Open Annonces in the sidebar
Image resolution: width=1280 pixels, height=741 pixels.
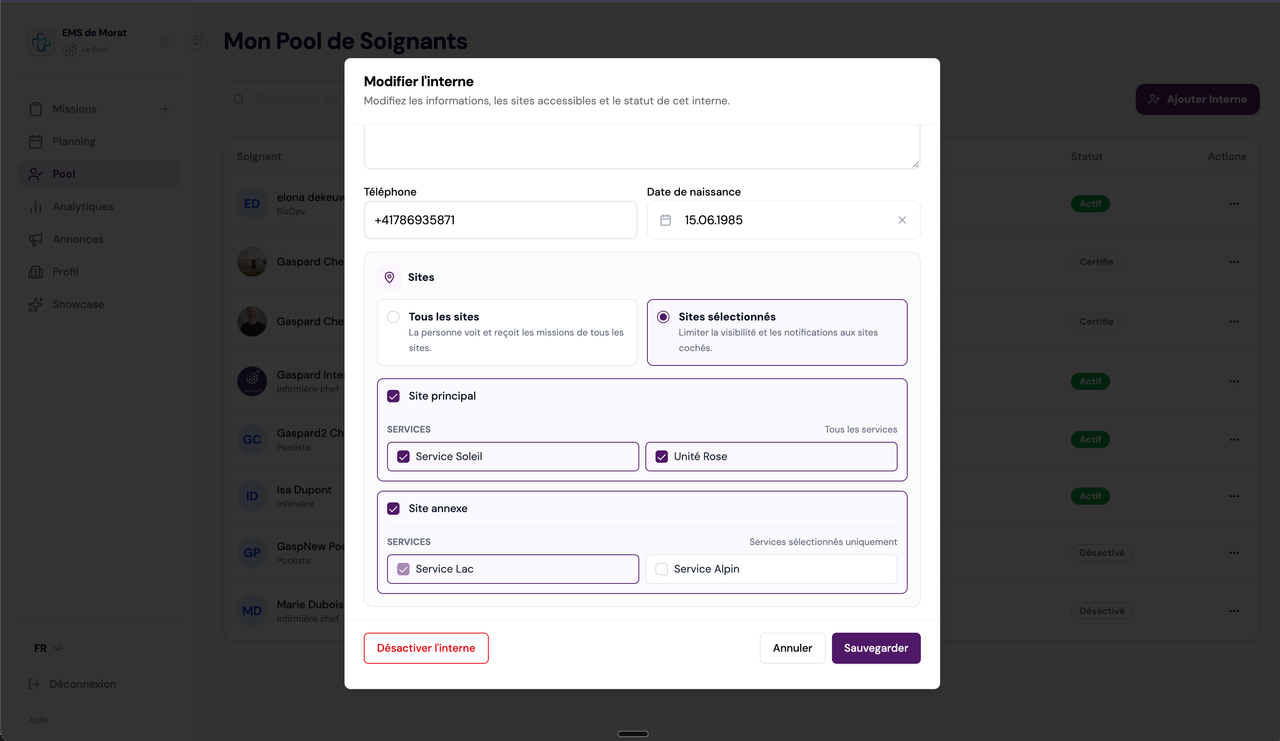[x=78, y=239]
